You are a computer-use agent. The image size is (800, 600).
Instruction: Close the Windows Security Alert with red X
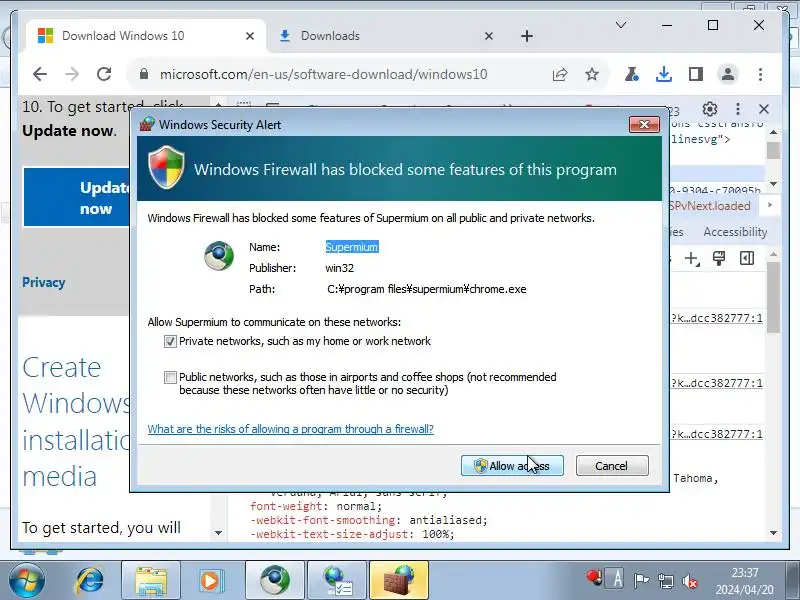tap(644, 124)
